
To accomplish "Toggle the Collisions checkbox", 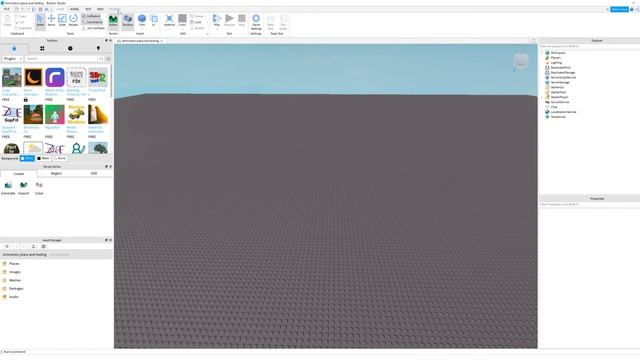I will coord(91,16).
